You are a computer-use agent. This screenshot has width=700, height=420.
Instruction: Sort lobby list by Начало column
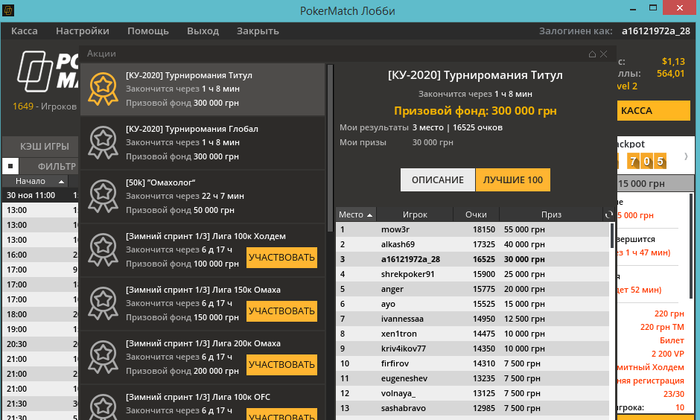35,181
